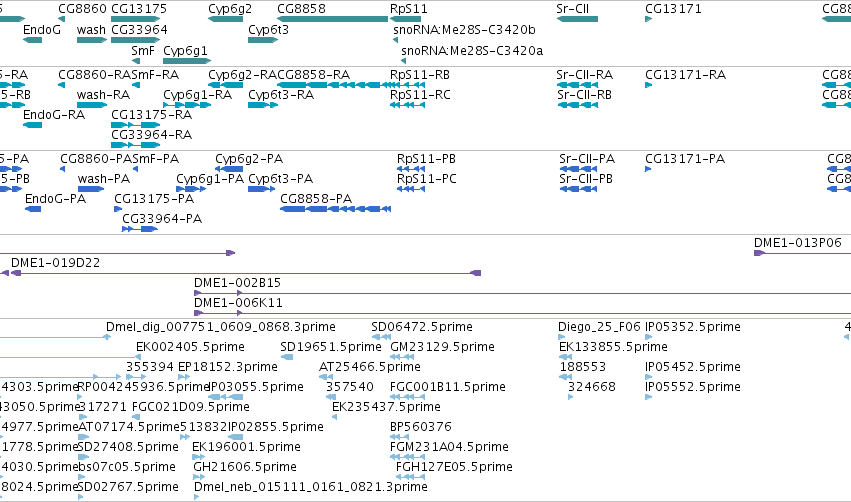The width and height of the screenshot is (851, 502).
Task: Select snoRNA:Me28S-C3420b label
Action: coord(465,30)
